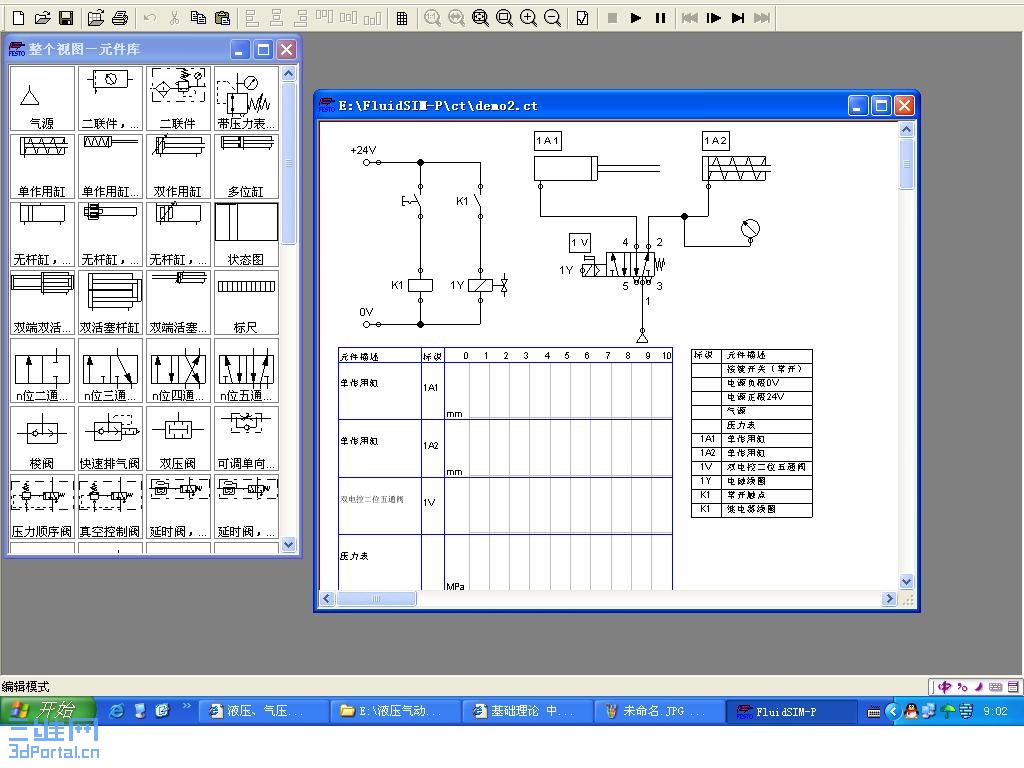This screenshot has width=1024, height=768.
Task: Copy the selection via toolbar
Action: tap(198, 18)
